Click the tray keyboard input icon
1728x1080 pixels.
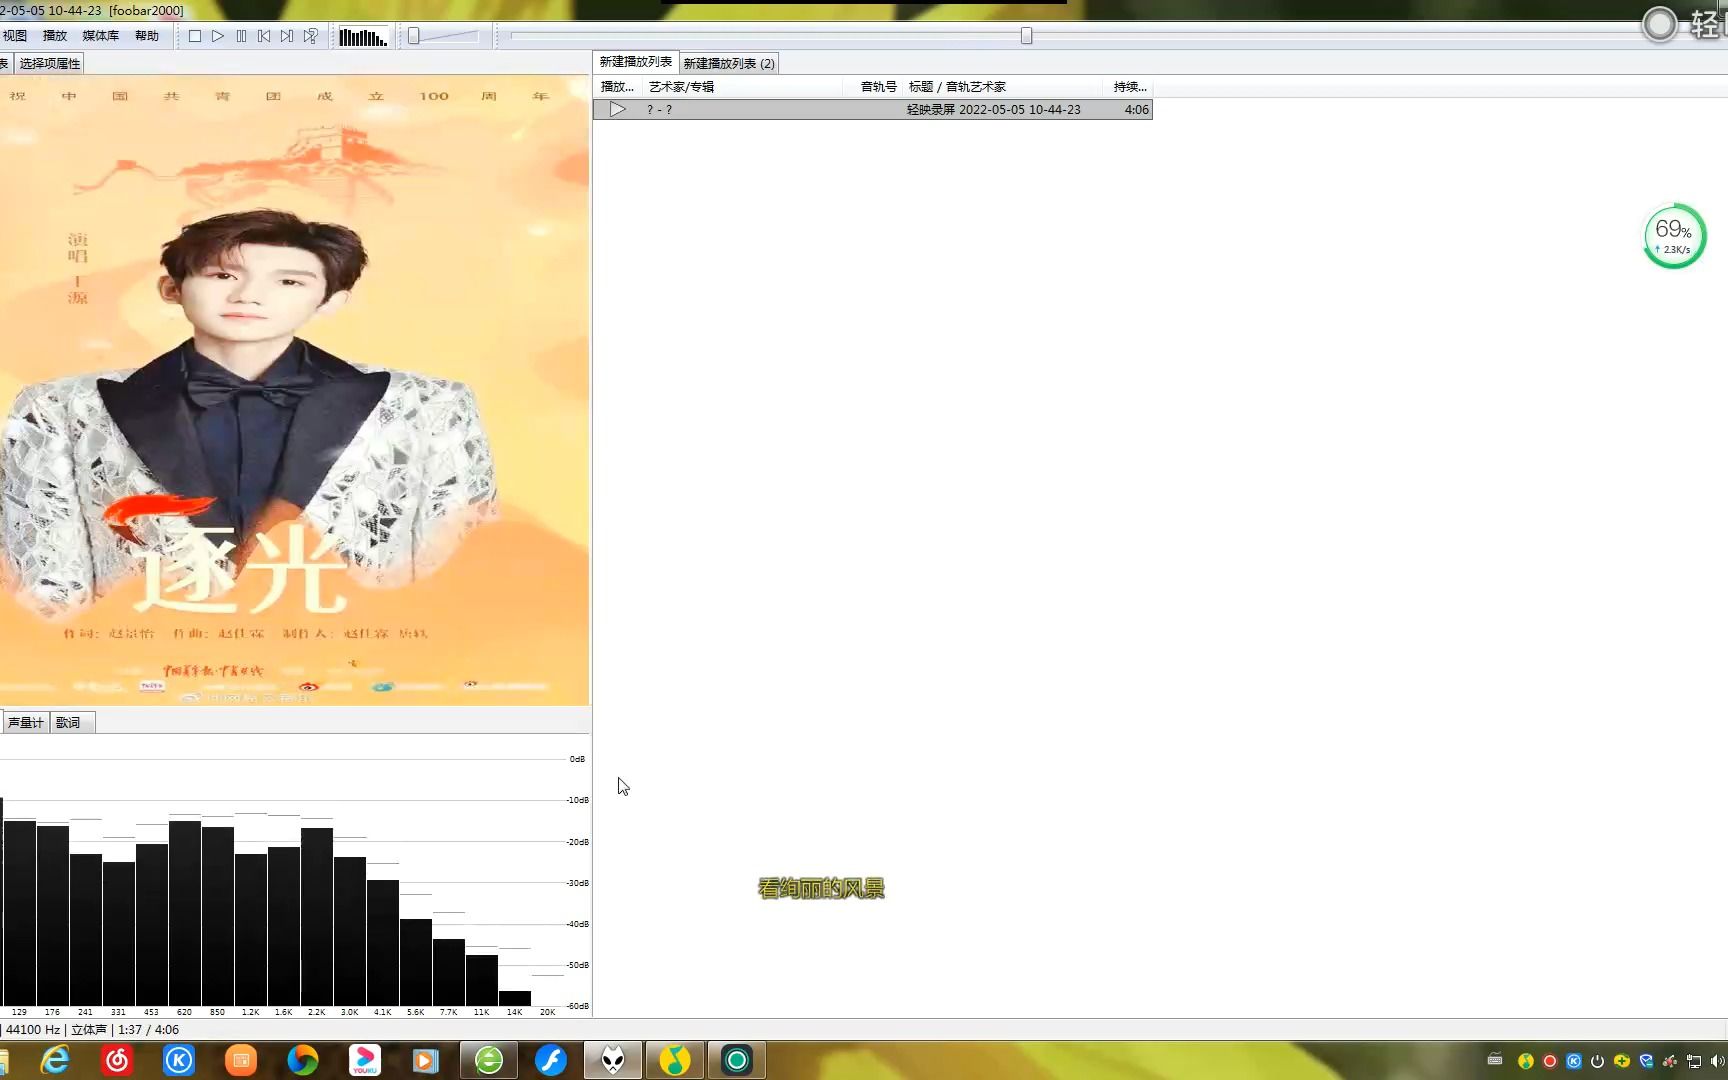[x=1495, y=1060]
